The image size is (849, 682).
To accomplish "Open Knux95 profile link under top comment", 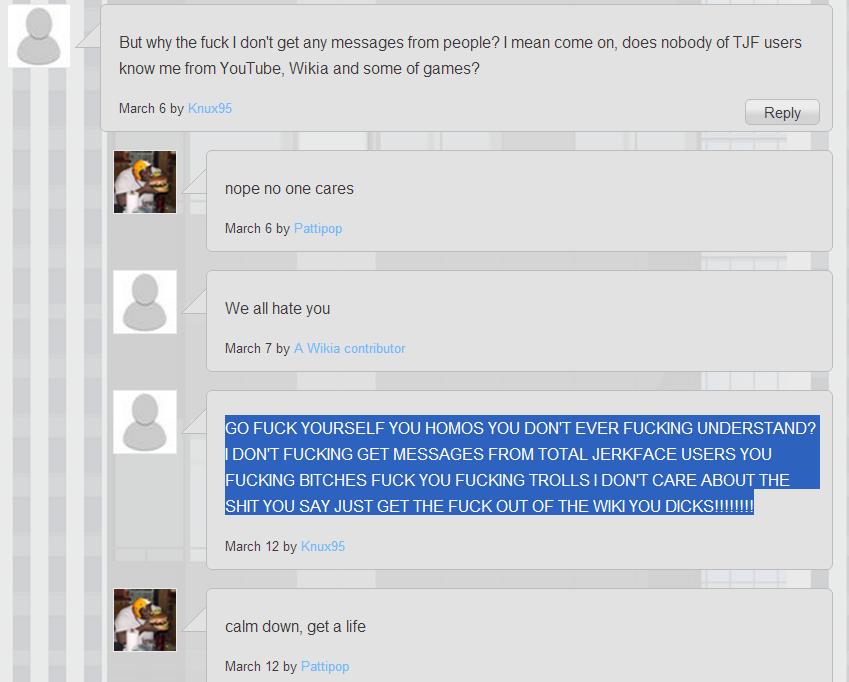I will [x=210, y=108].
